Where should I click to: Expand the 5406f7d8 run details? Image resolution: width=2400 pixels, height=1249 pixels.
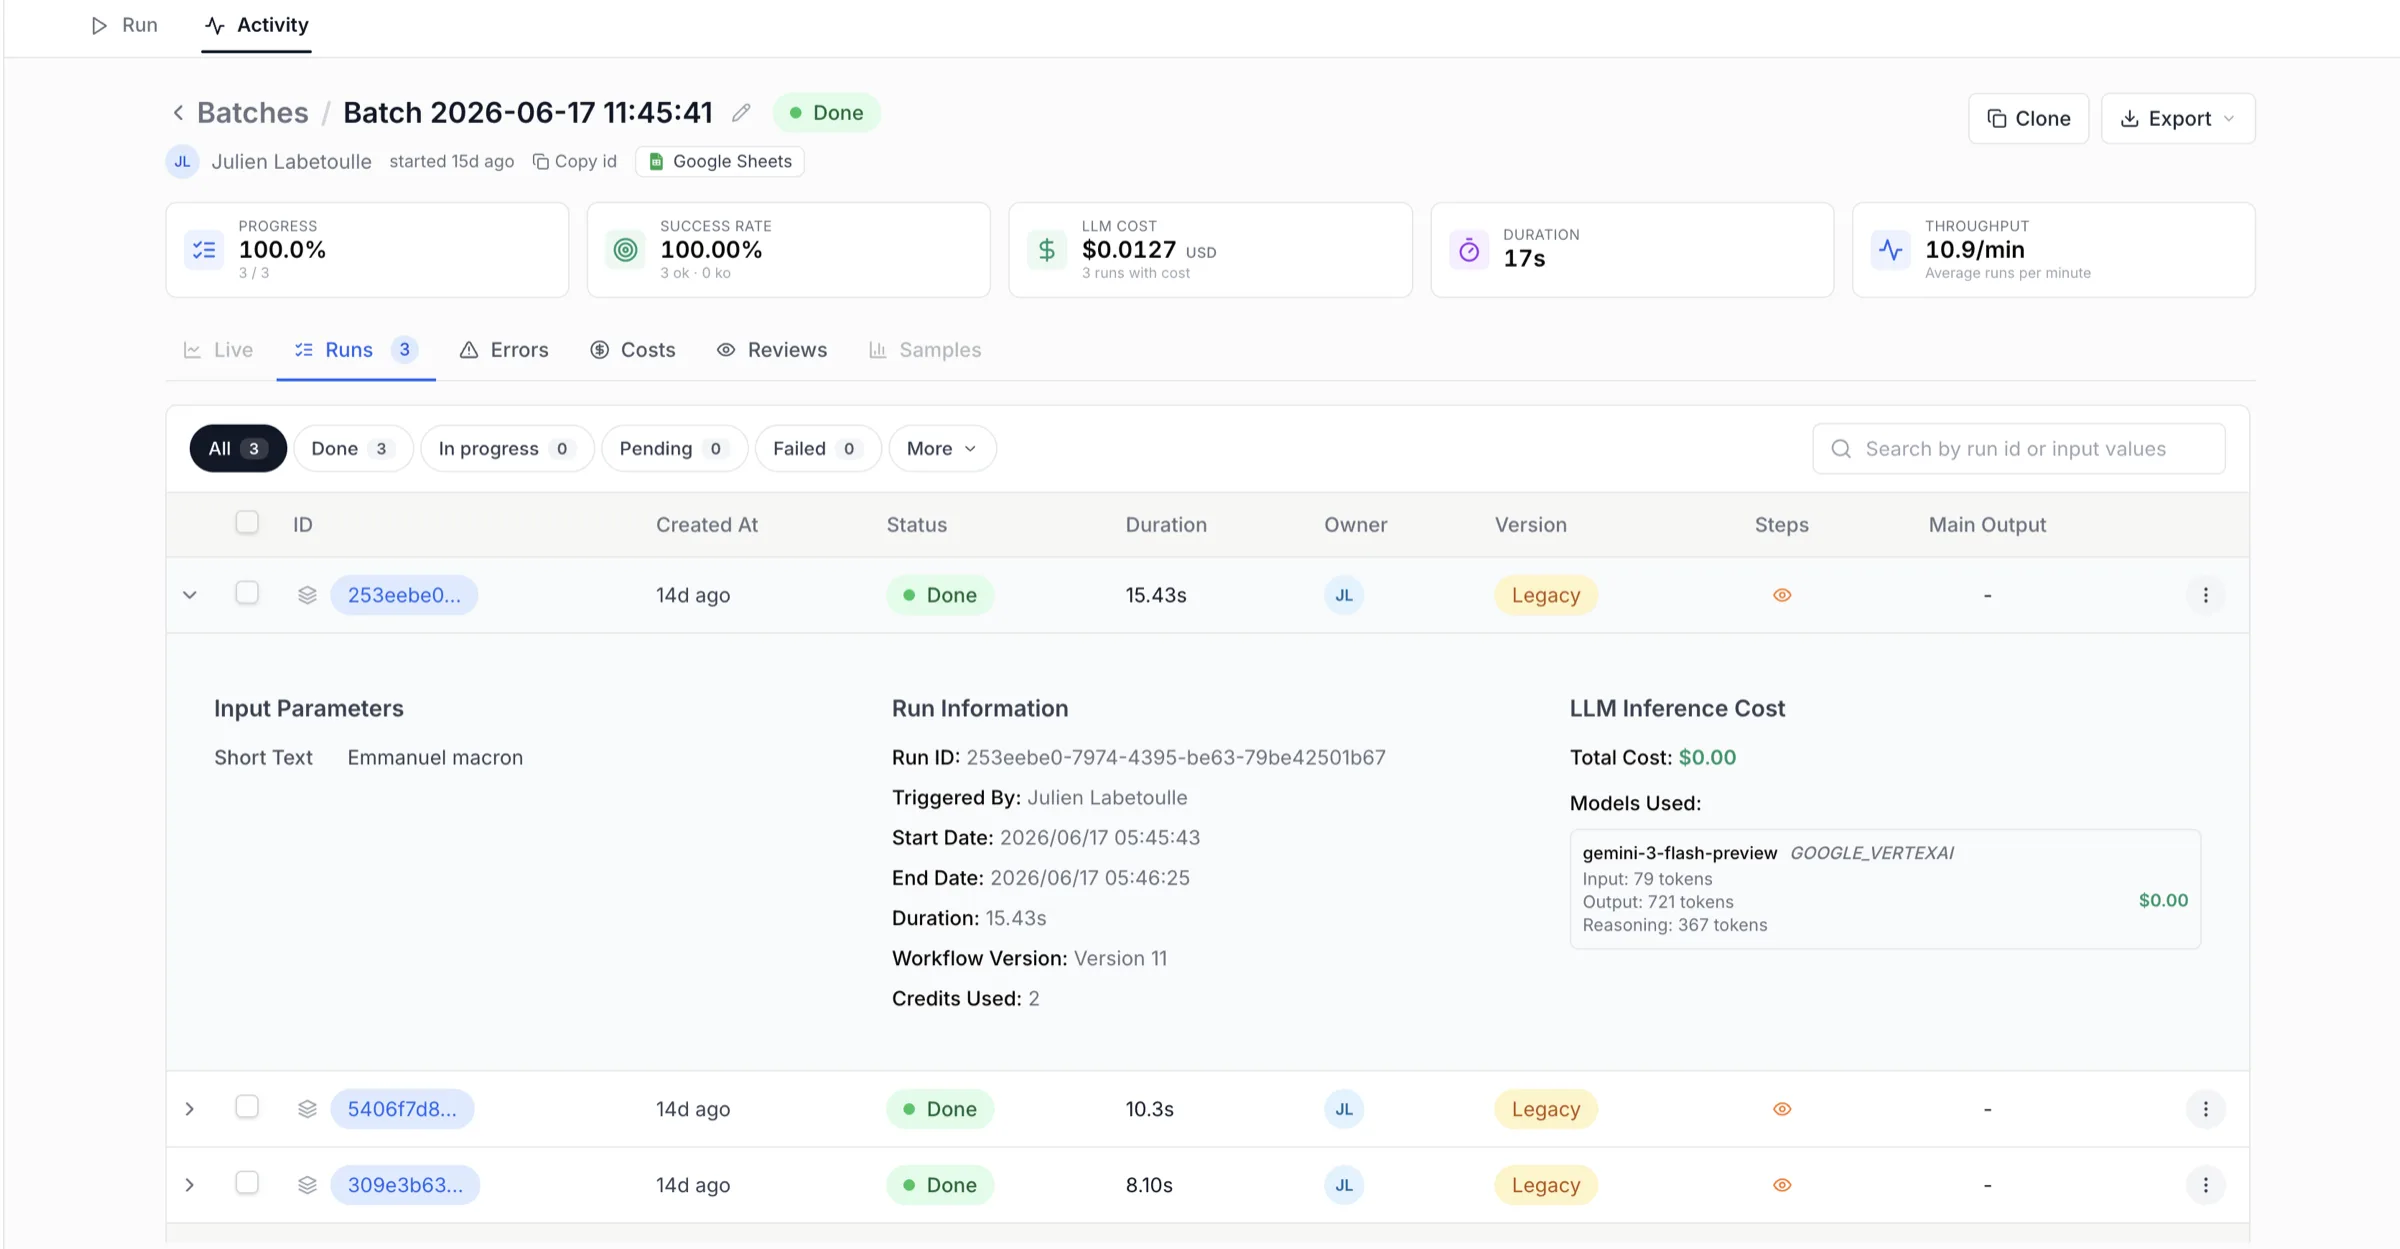point(190,1109)
